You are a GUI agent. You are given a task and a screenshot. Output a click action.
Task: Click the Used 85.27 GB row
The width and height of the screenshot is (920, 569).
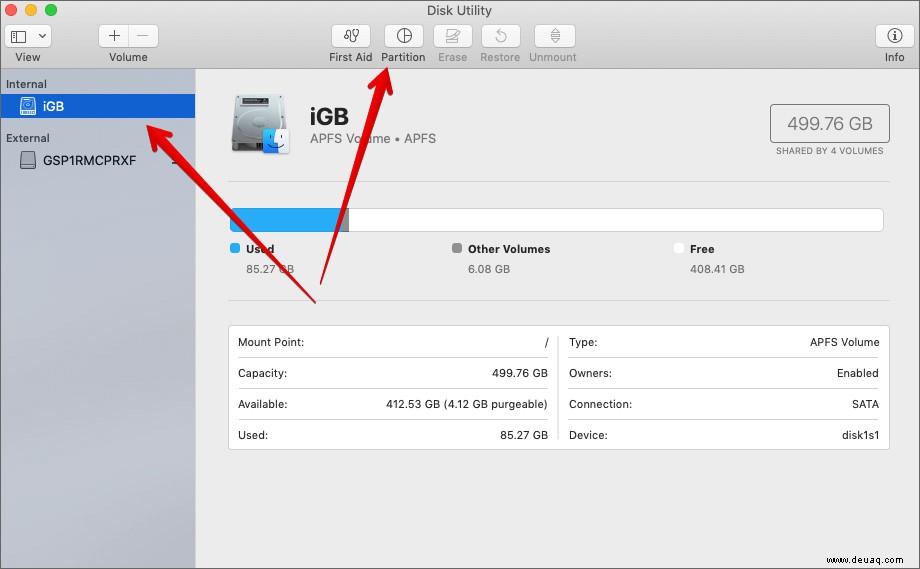point(393,435)
